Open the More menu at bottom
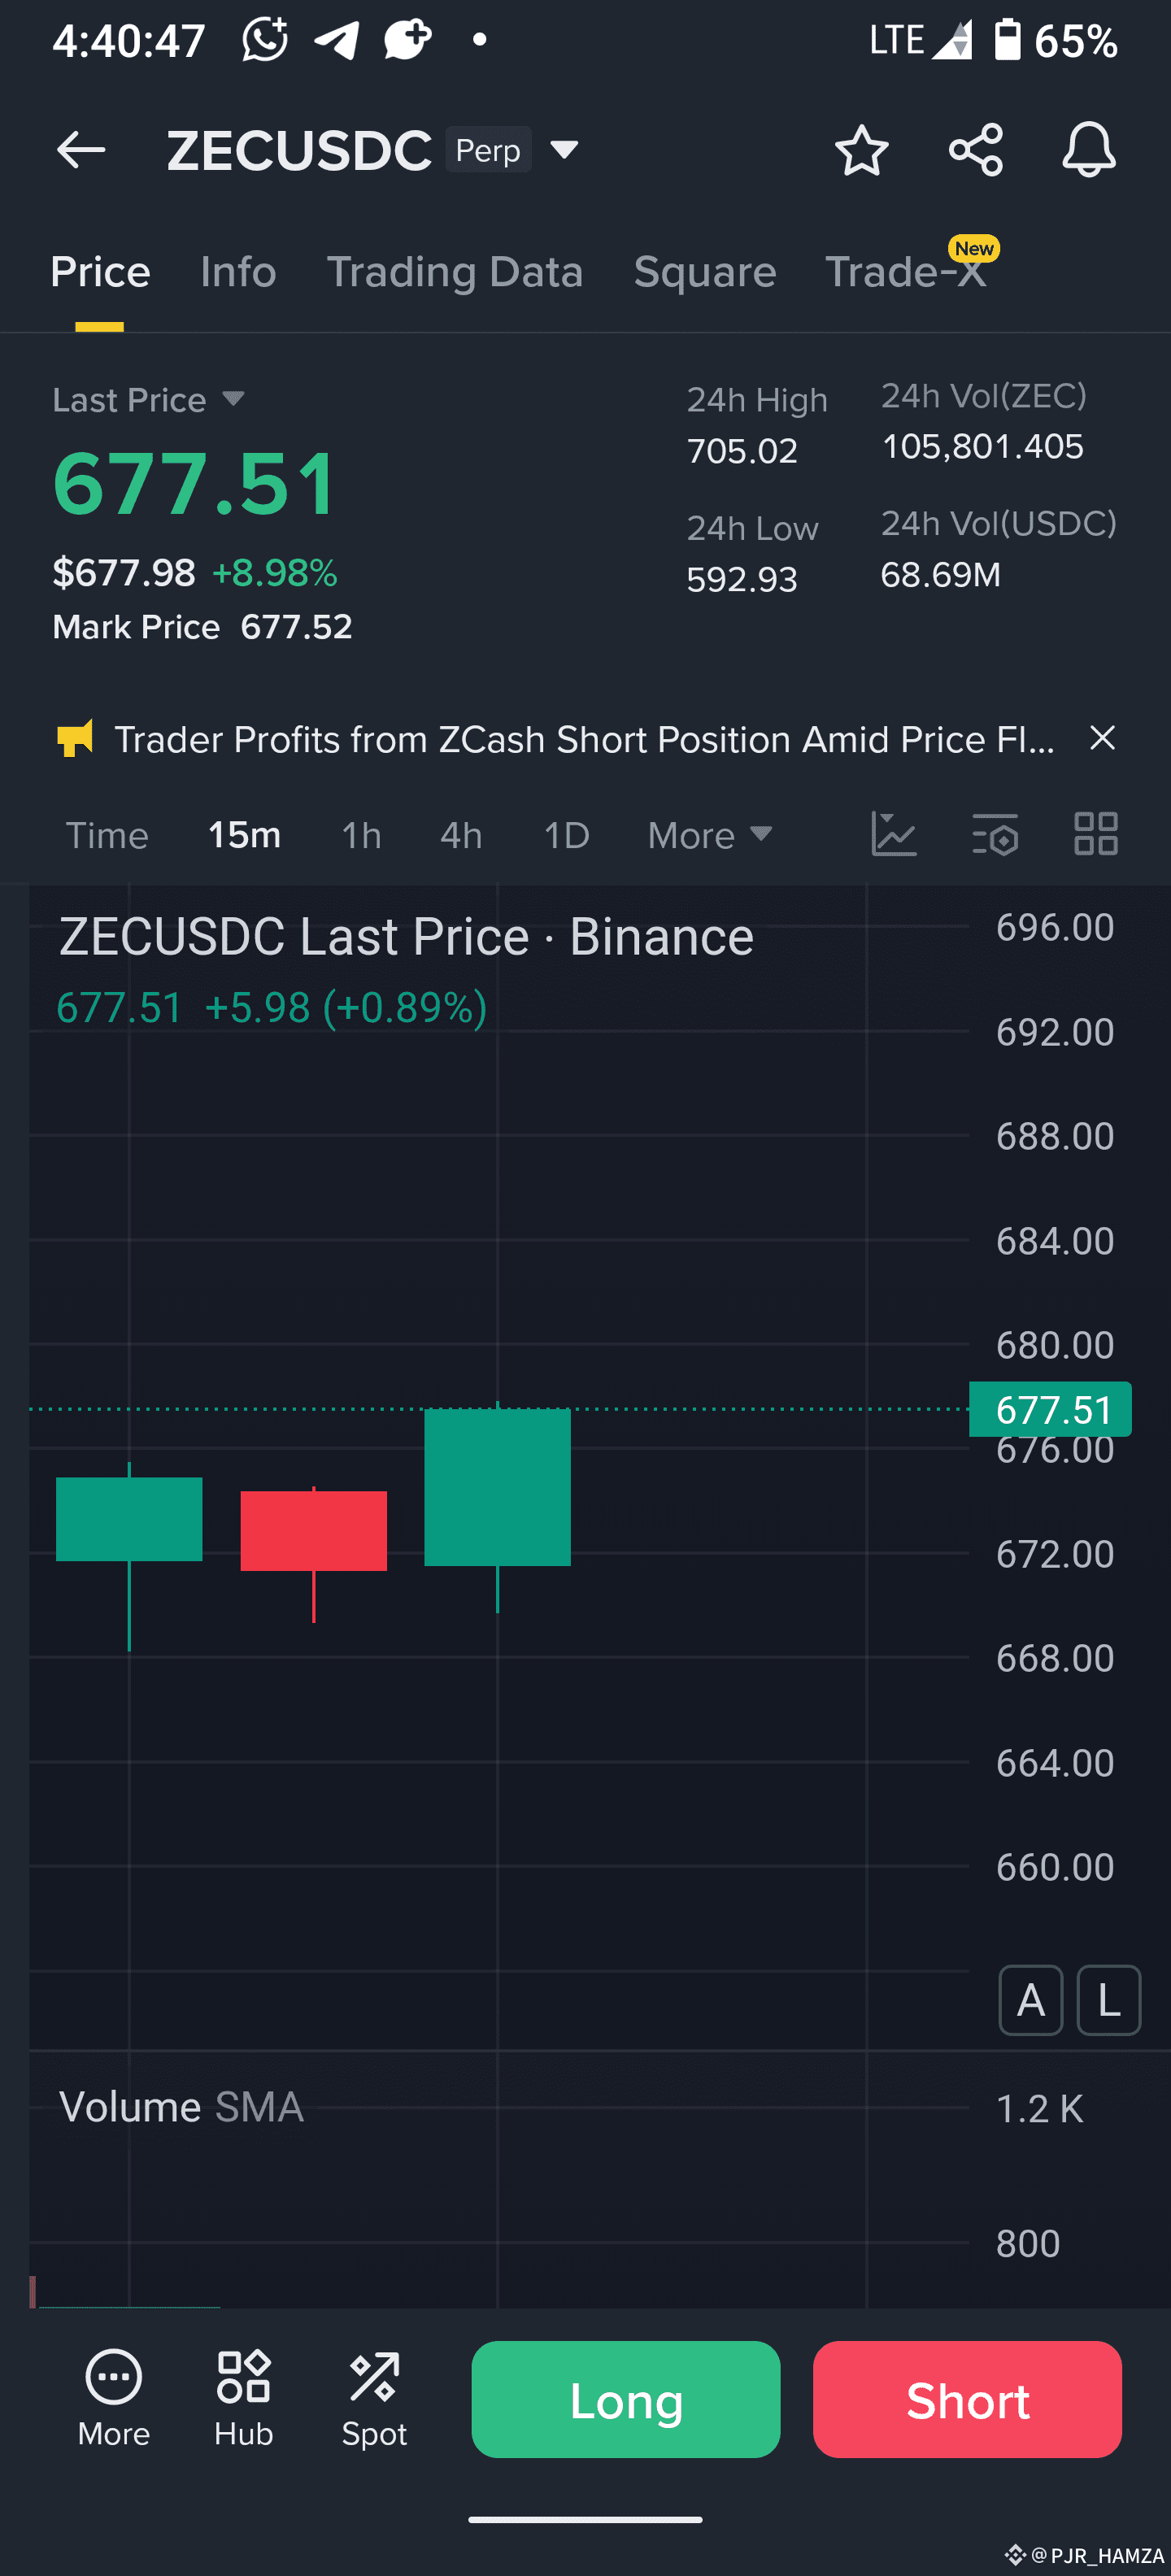This screenshot has height=2576, width=1171. tap(114, 2398)
